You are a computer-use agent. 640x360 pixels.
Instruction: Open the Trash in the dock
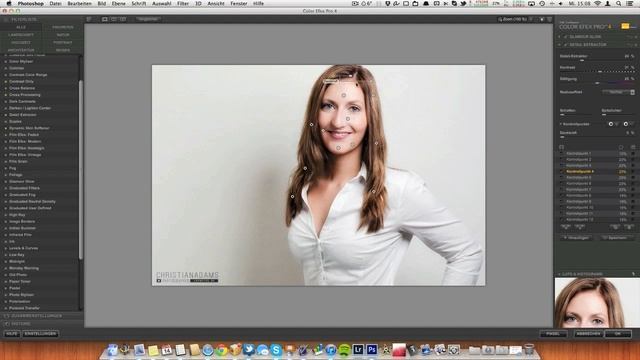[529, 350]
